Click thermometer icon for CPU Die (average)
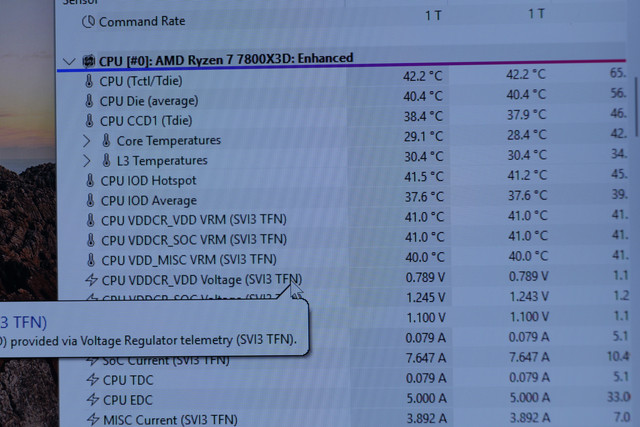 89,101
